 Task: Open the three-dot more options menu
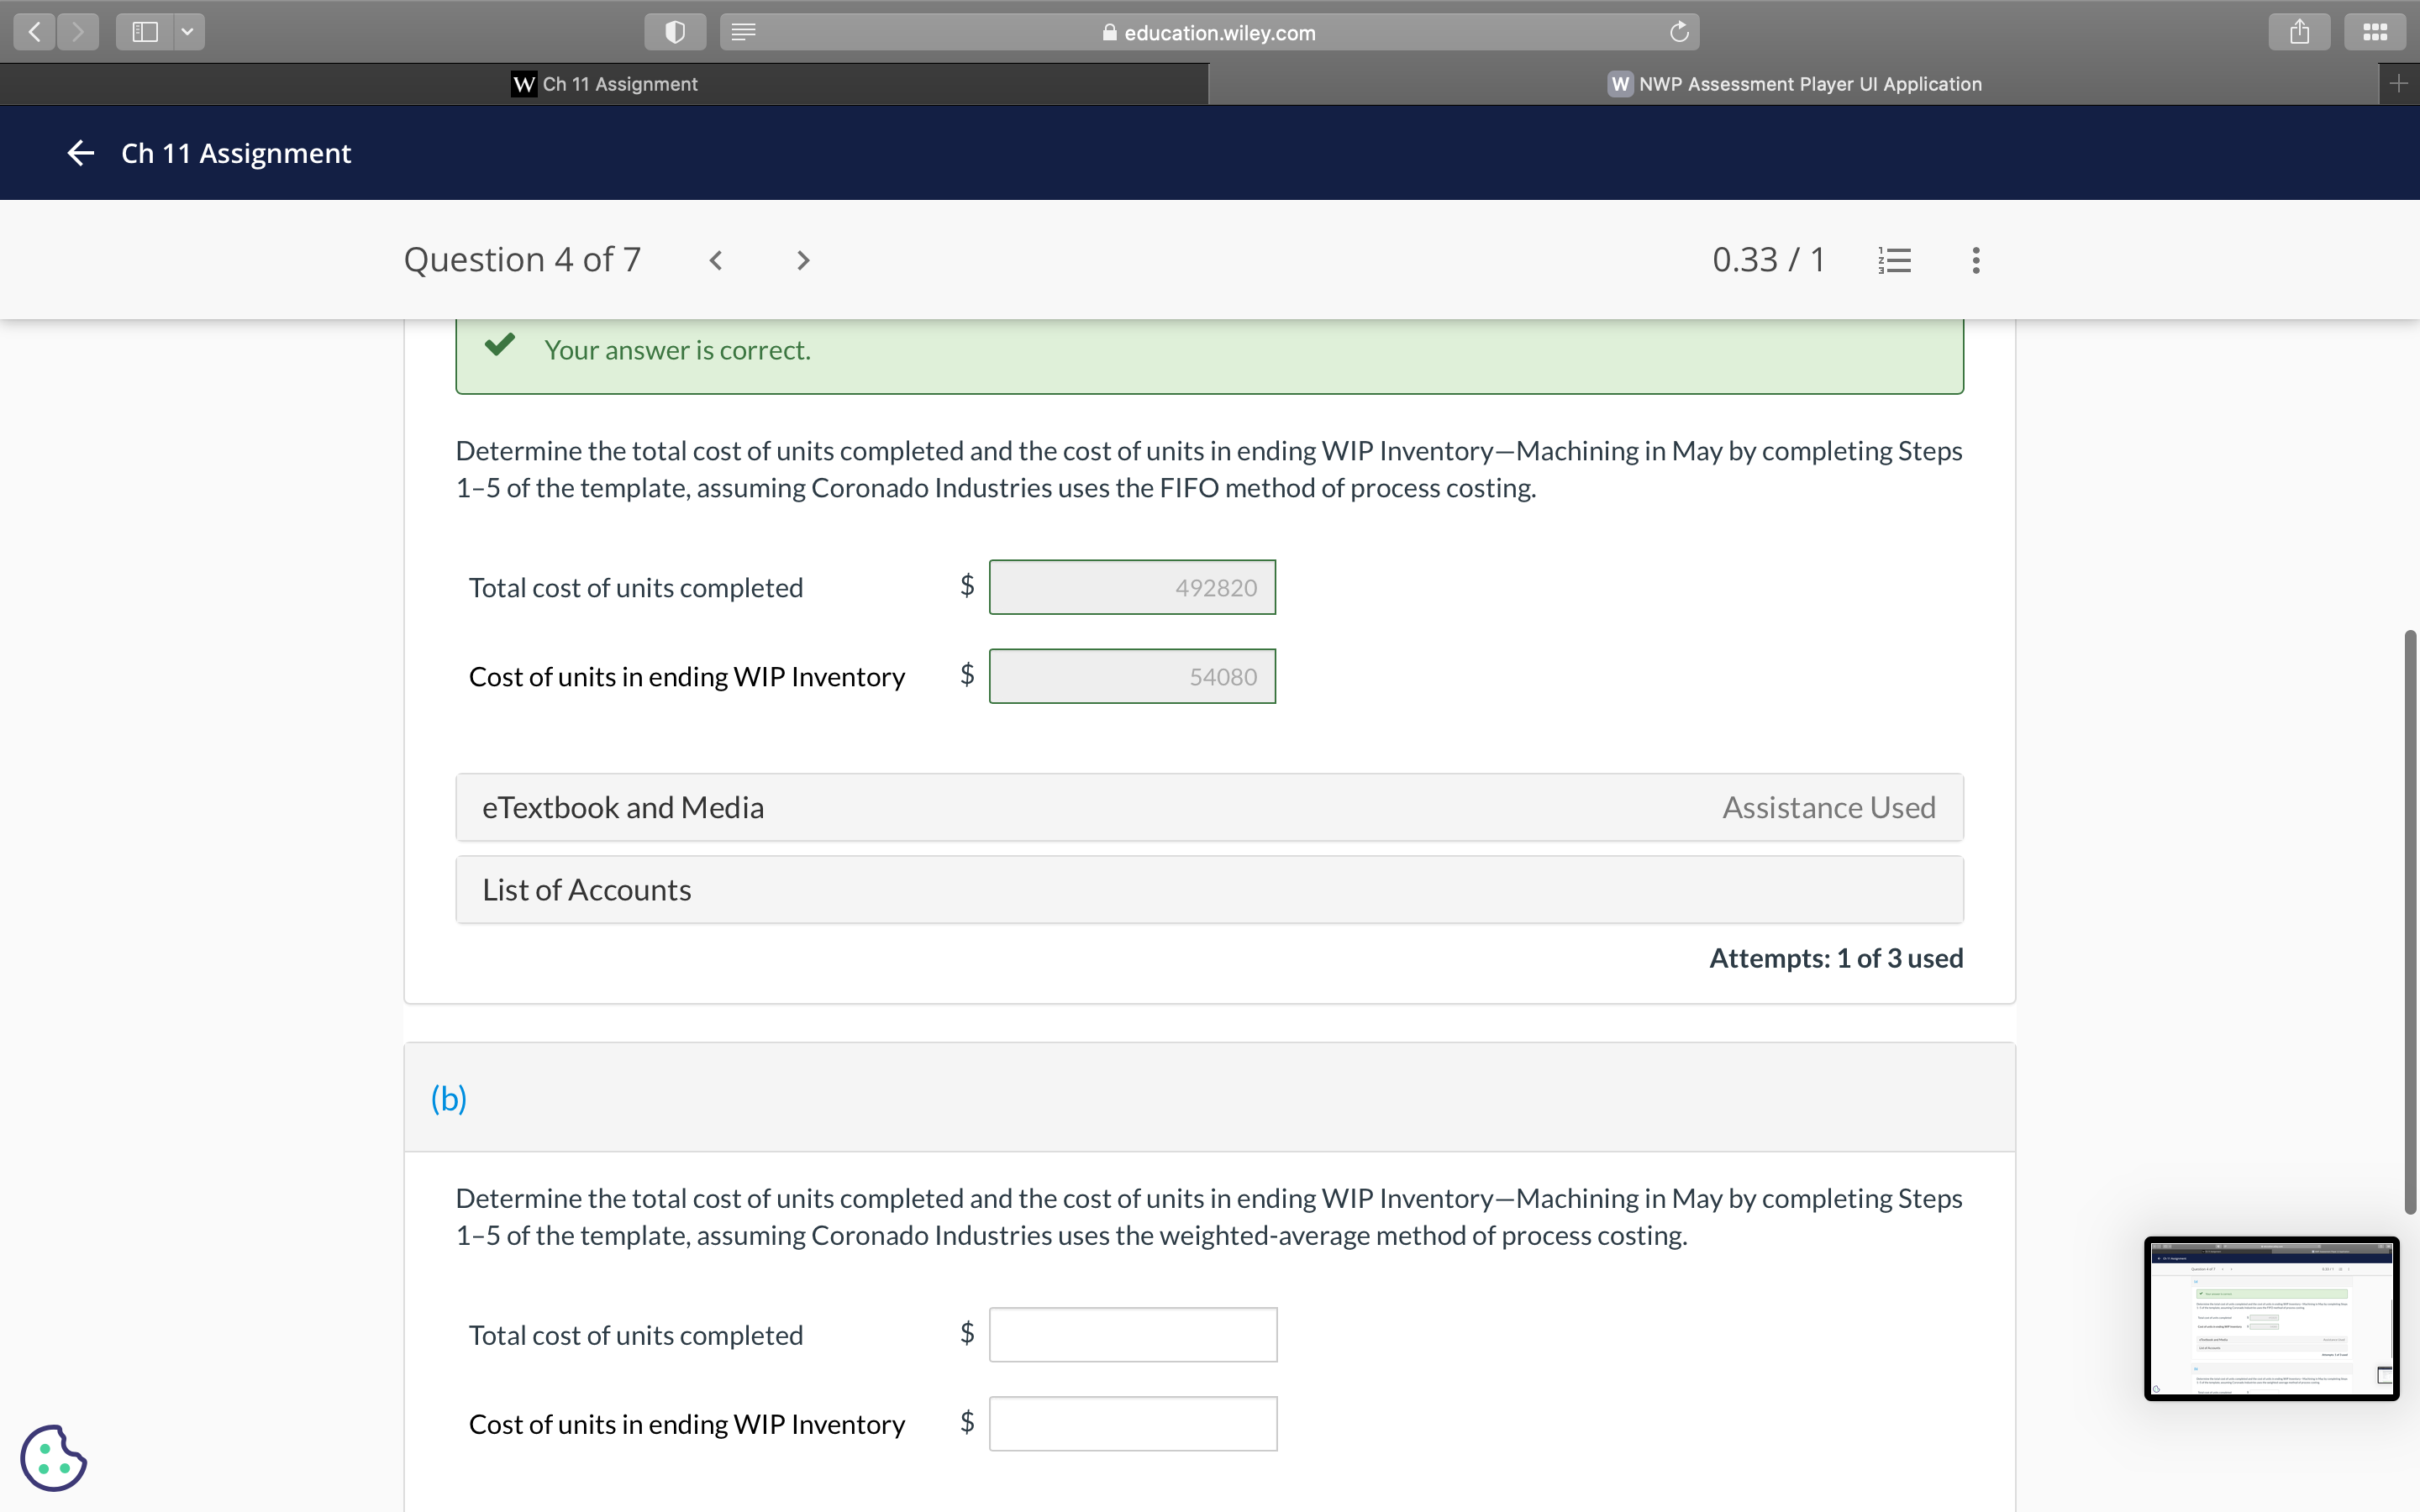[1975, 261]
